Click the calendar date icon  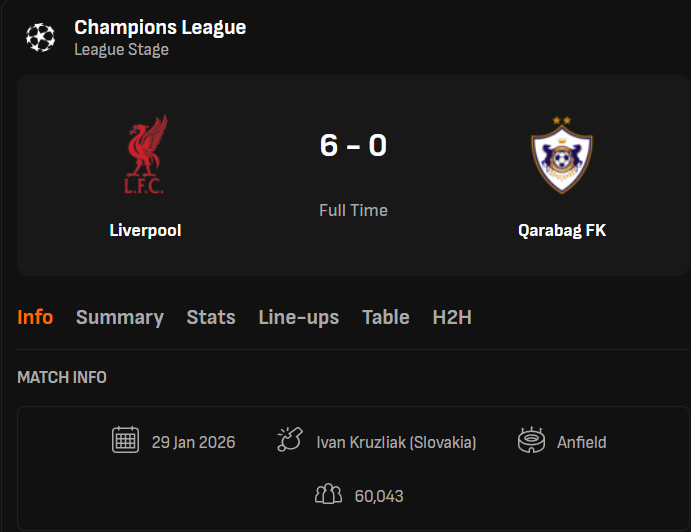(x=125, y=440)
